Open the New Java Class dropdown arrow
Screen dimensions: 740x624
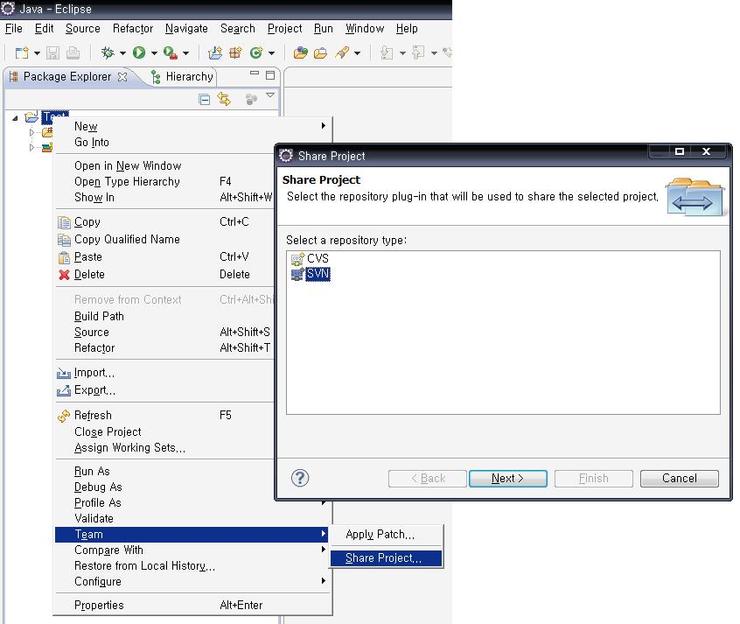point(271,53)
